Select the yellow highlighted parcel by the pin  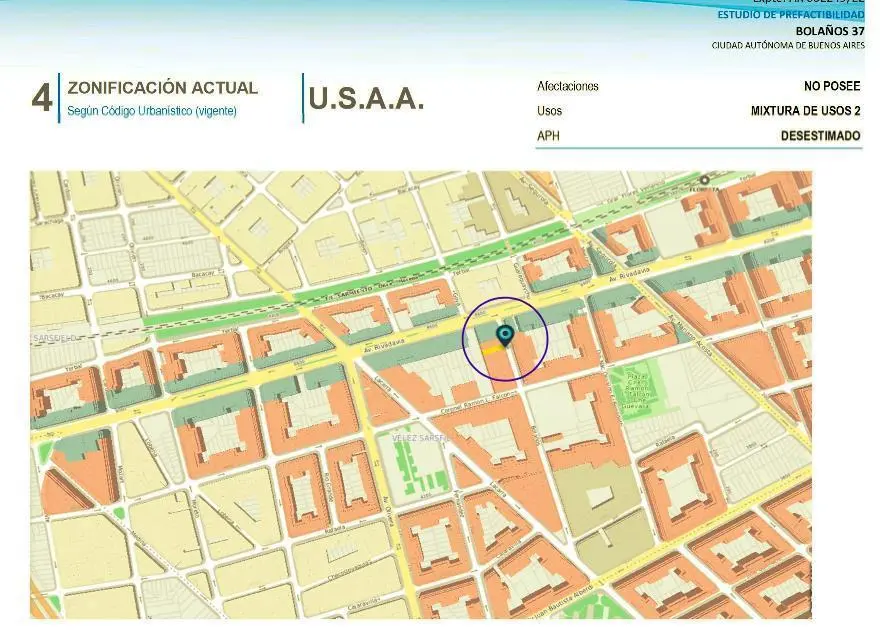pyautogui.click(x=492, y=350)
